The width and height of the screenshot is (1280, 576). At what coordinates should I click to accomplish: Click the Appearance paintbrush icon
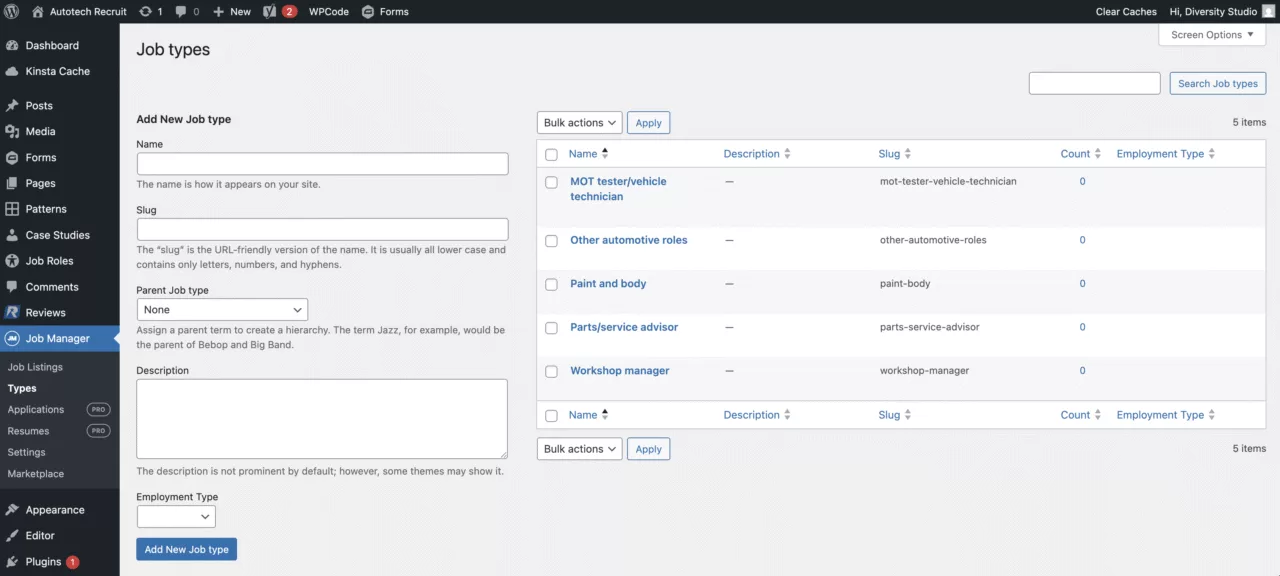coord(12,510)
